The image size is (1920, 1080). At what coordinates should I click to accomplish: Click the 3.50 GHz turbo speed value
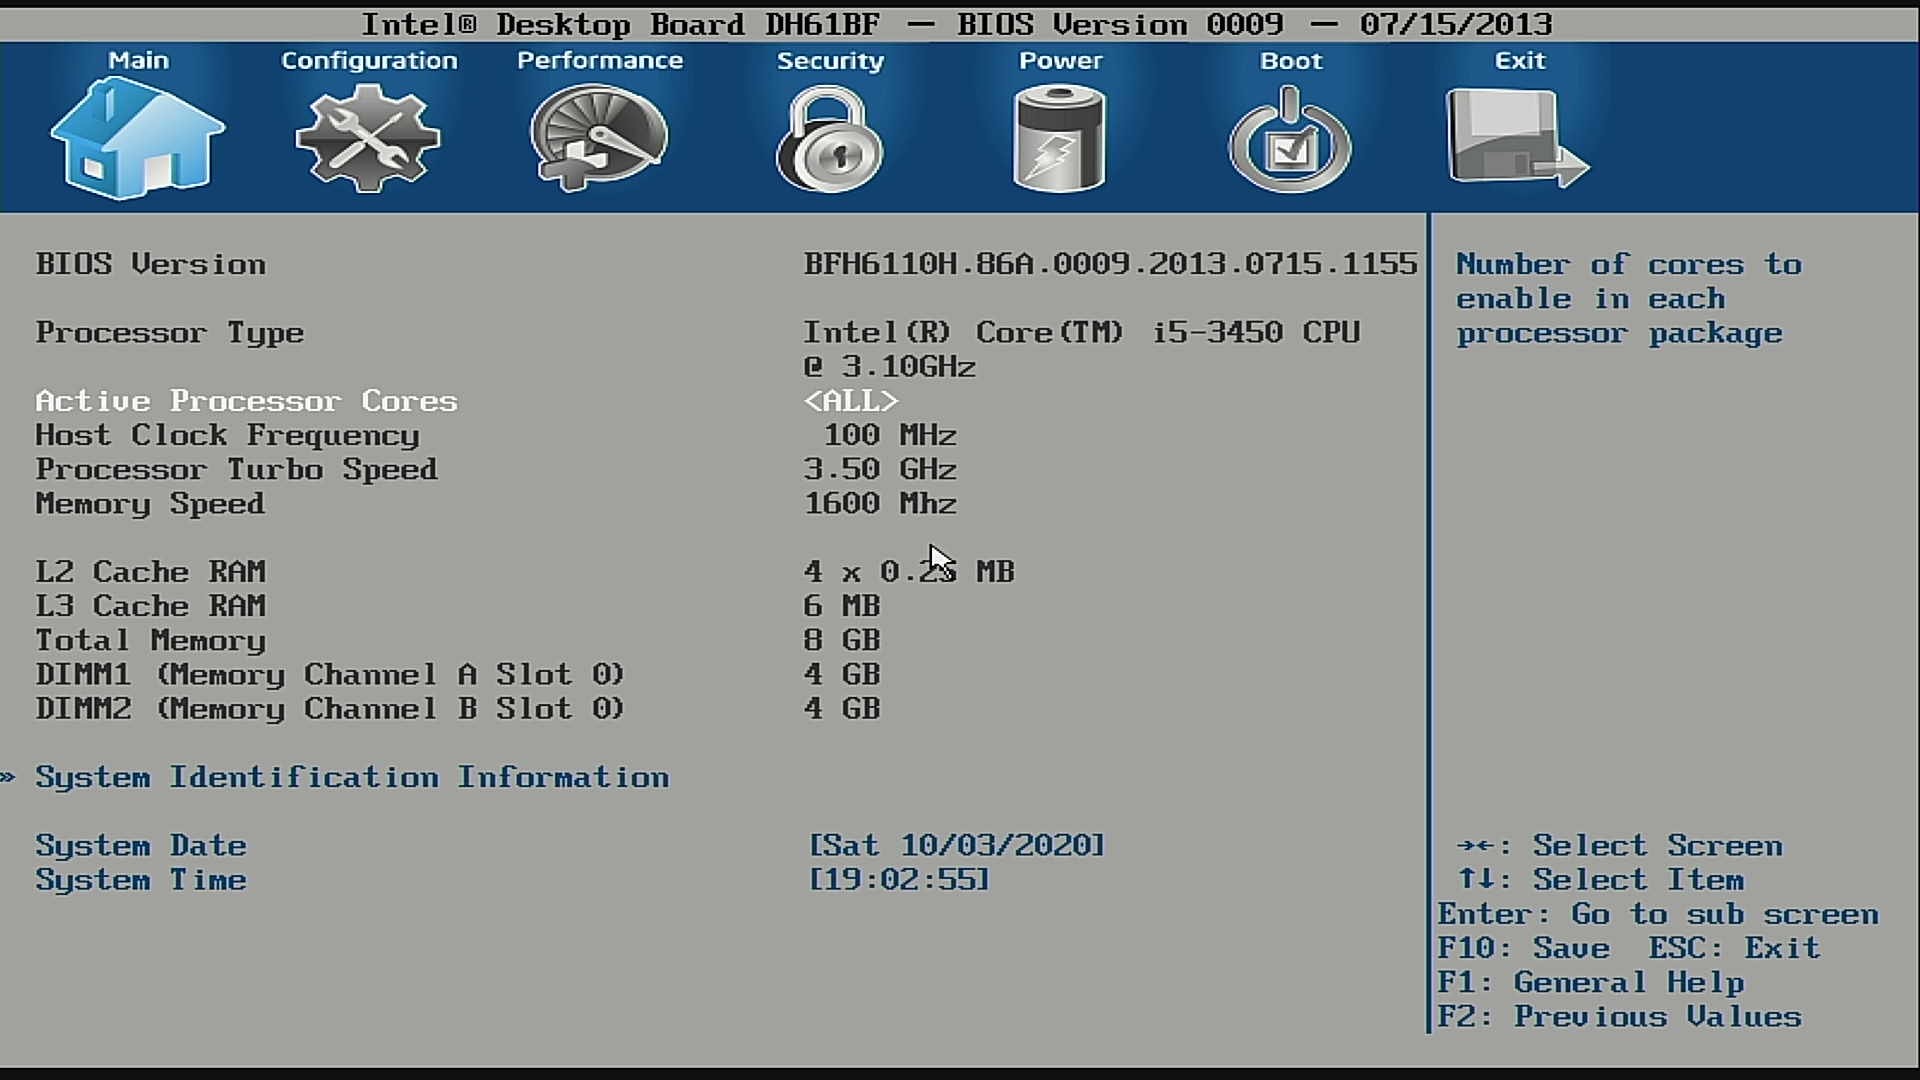[880, 470]
